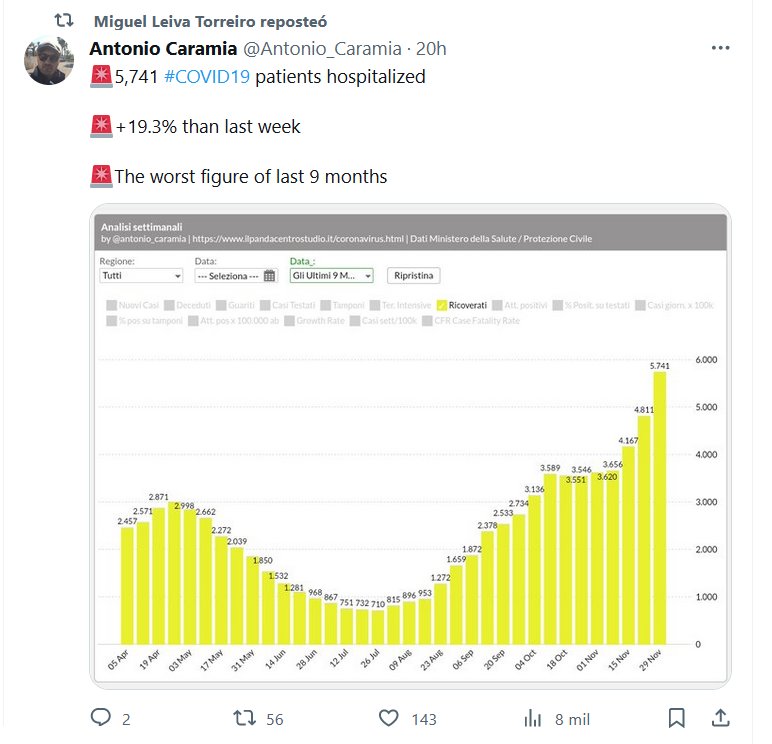Click the share upload icon
Image resolution: width=772 pixels, height=744 pixels.
719,718
